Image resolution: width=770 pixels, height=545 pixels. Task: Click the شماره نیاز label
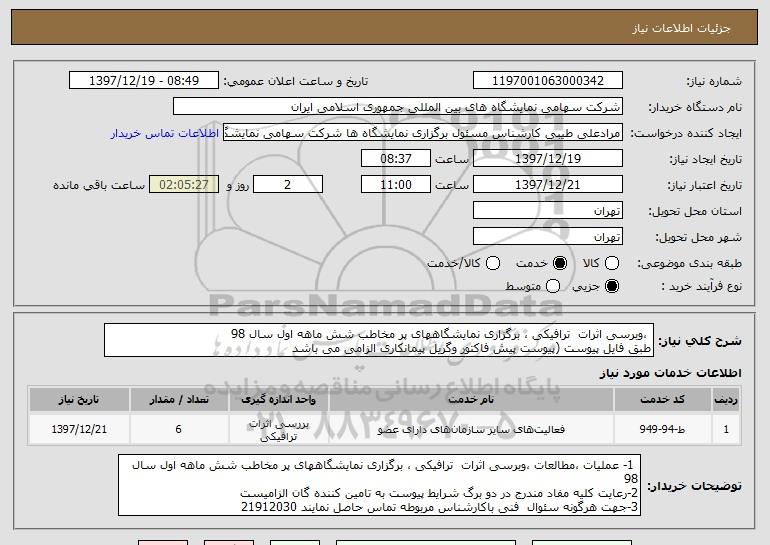pos(714,81)
